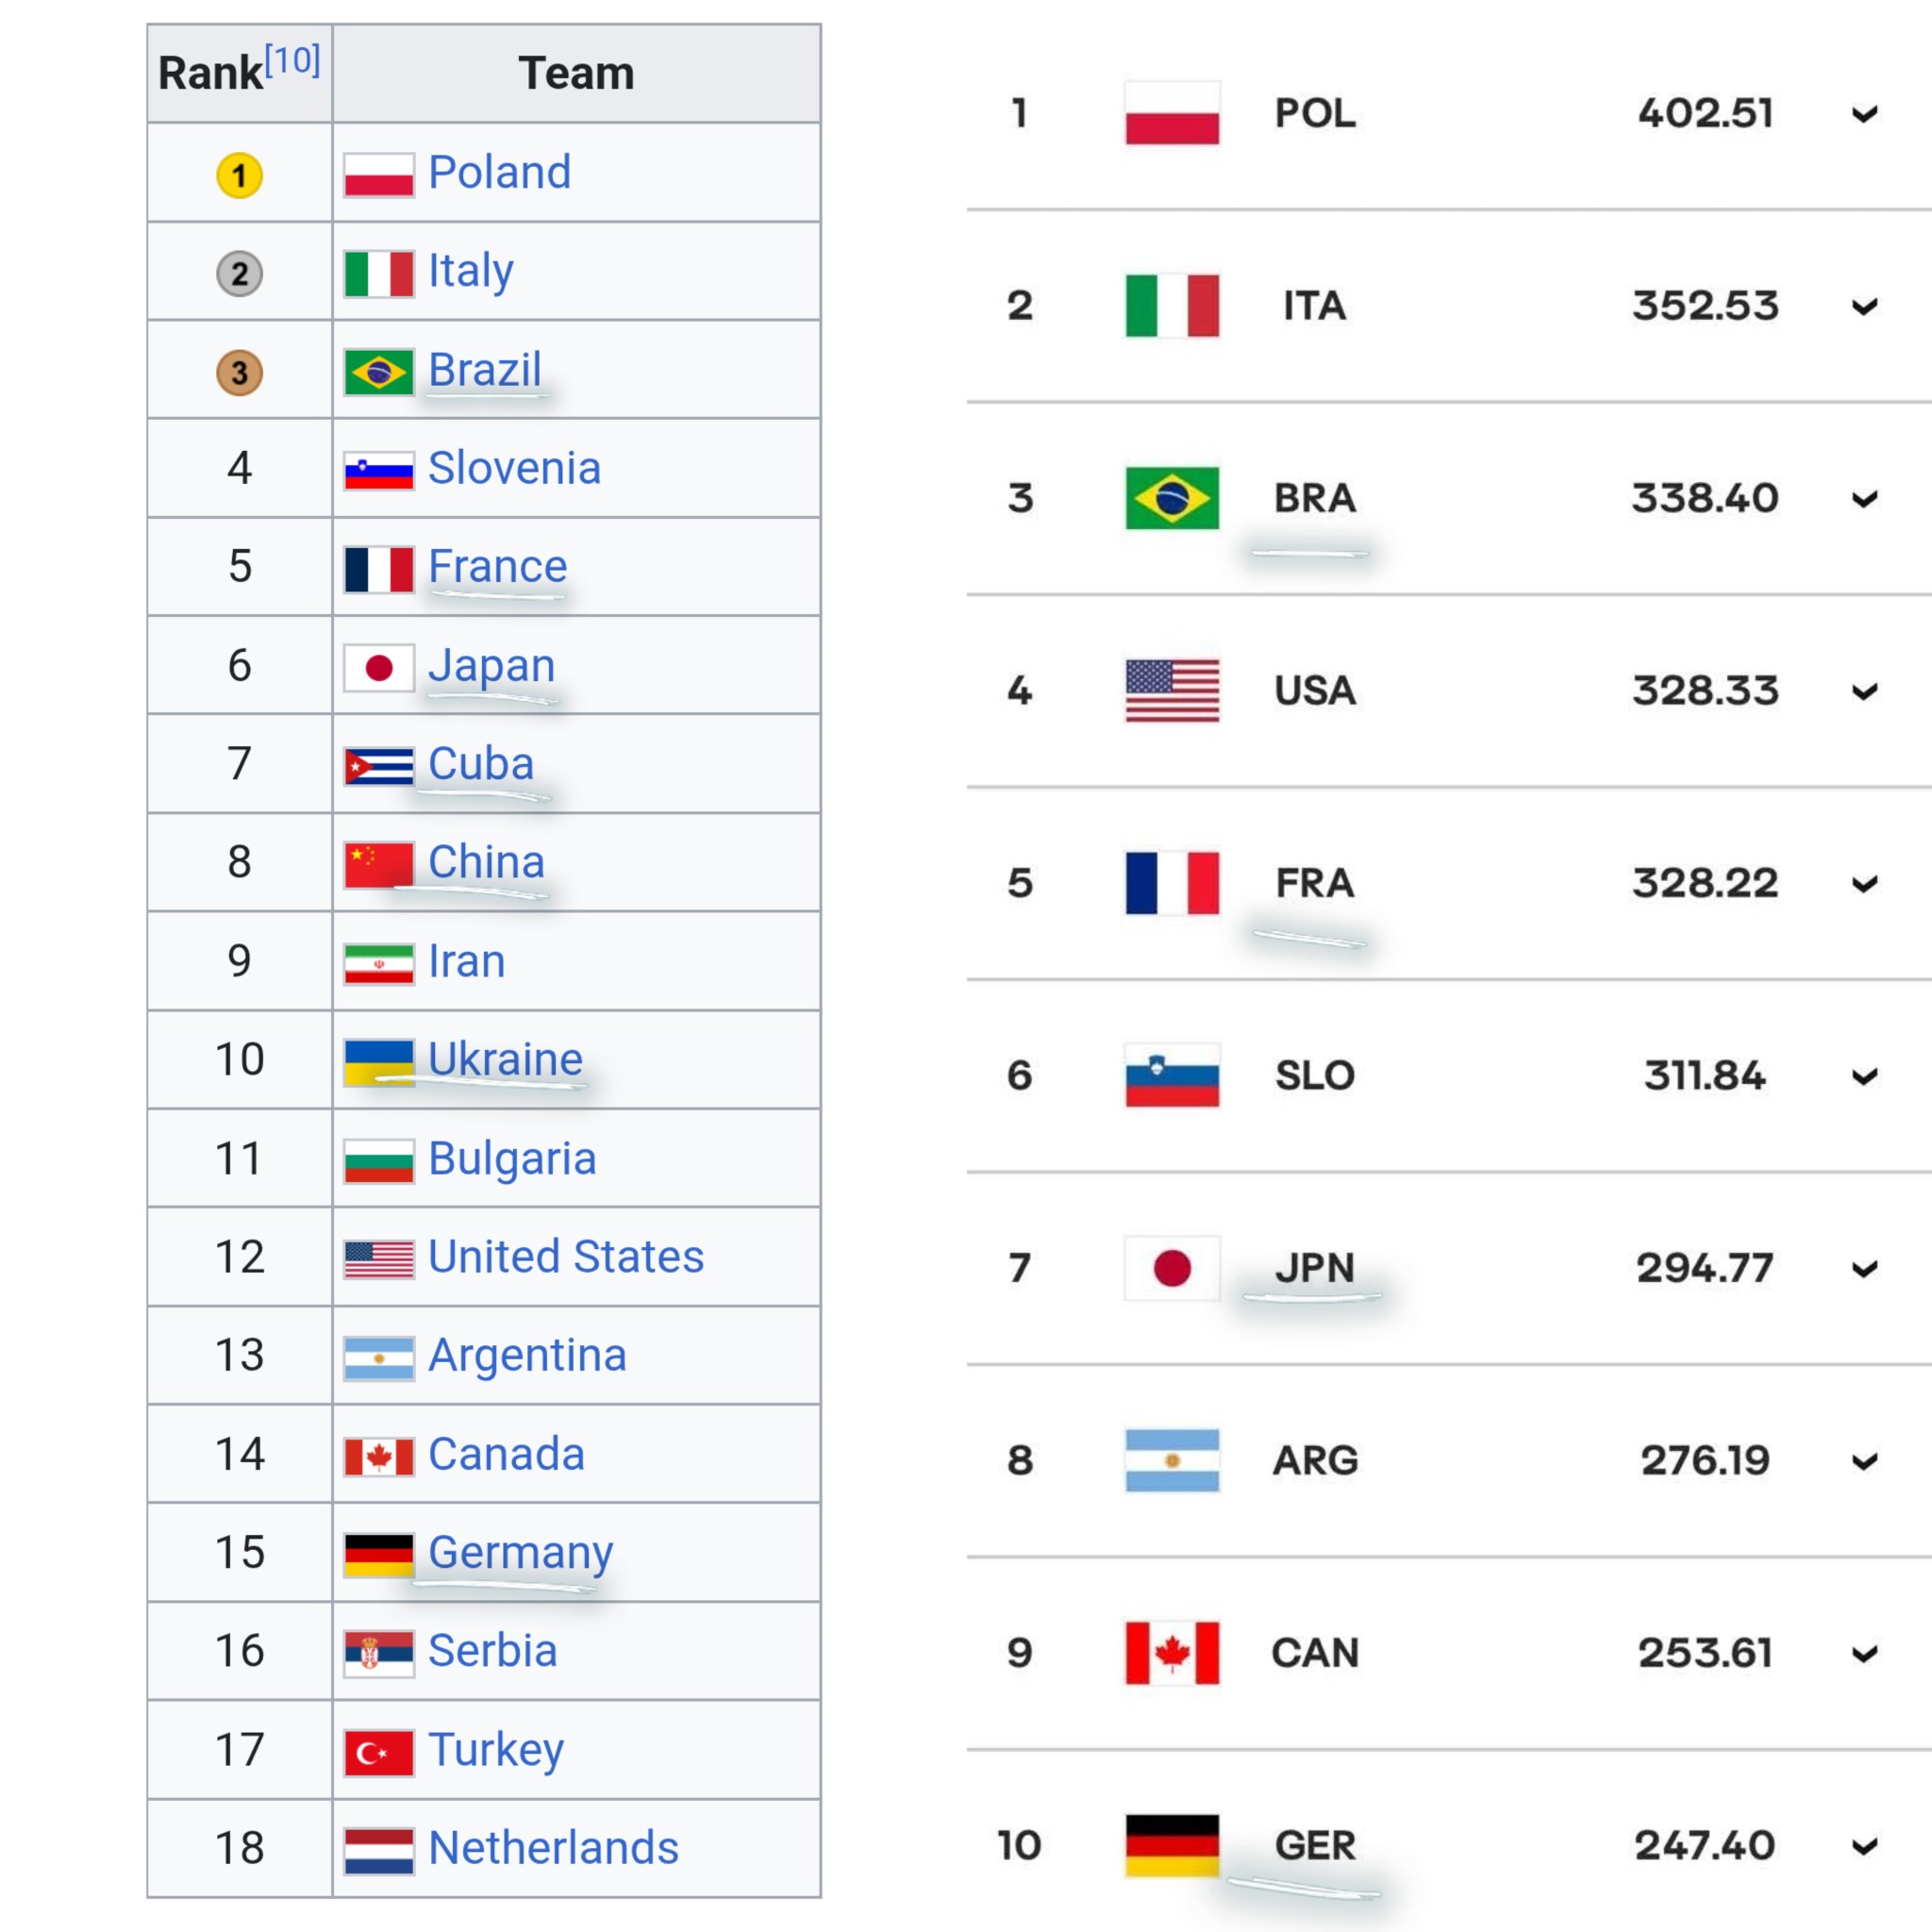Click the Slovenia flag beside SLO
This screenshot has width=1932, height=1932.
[1172, 1076]
